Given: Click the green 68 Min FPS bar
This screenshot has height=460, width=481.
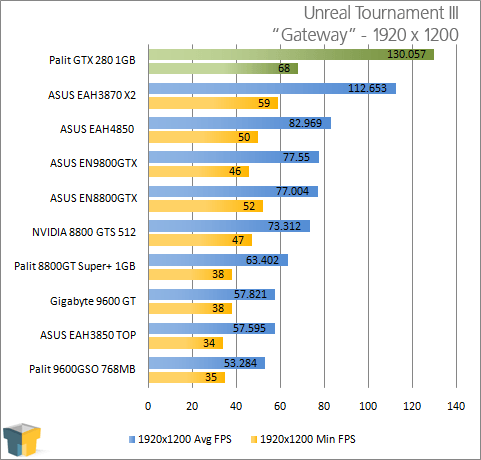Looking at the screenshot, I should tap(223, 69).
